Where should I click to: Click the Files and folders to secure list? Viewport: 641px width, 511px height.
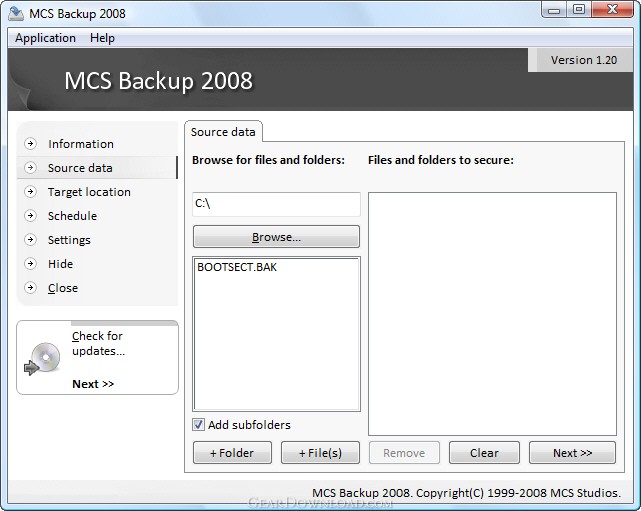click(x=492, y=314)
